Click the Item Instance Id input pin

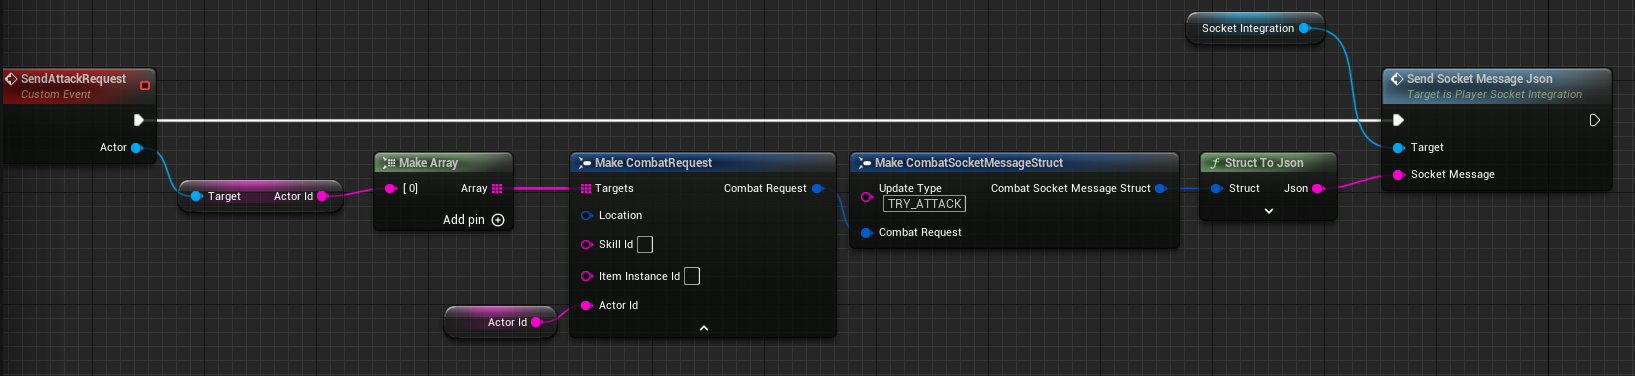point(587,276)
